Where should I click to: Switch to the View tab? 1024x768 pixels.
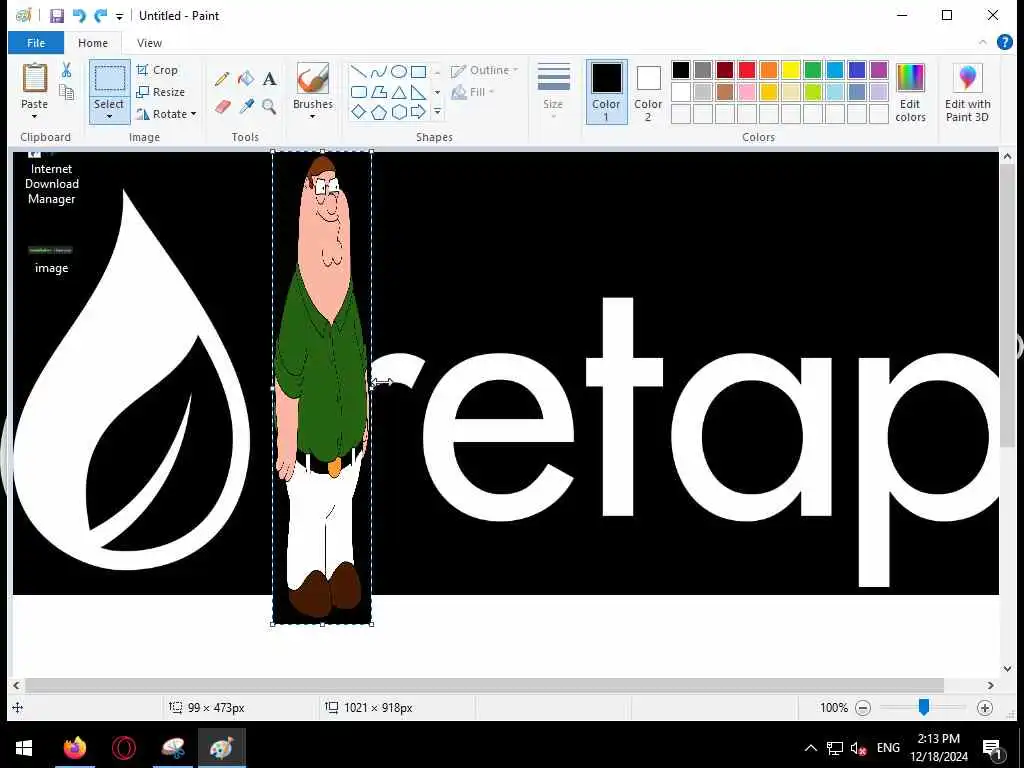(150, 42)
